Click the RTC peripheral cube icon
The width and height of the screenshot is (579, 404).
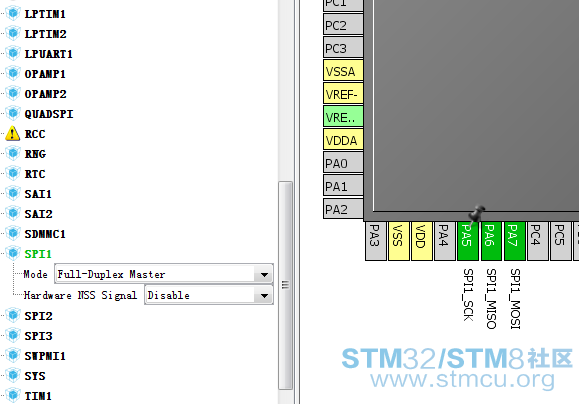coord(13,173)
